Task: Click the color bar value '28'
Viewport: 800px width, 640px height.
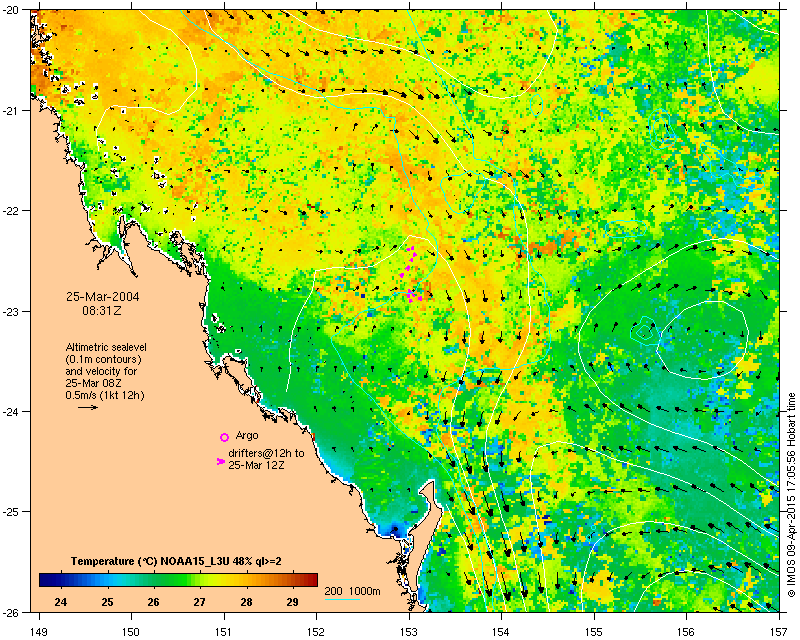Action: (x=246, y=602)
